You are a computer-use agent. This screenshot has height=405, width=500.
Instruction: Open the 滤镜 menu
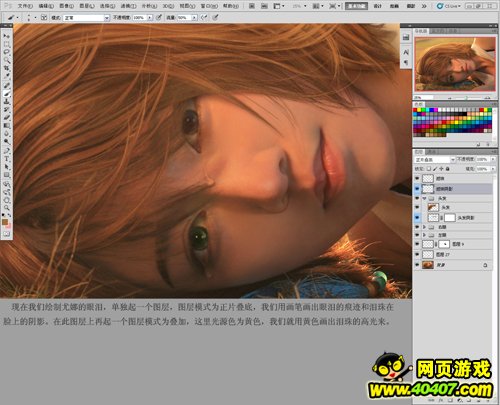[x=128, y=6]
